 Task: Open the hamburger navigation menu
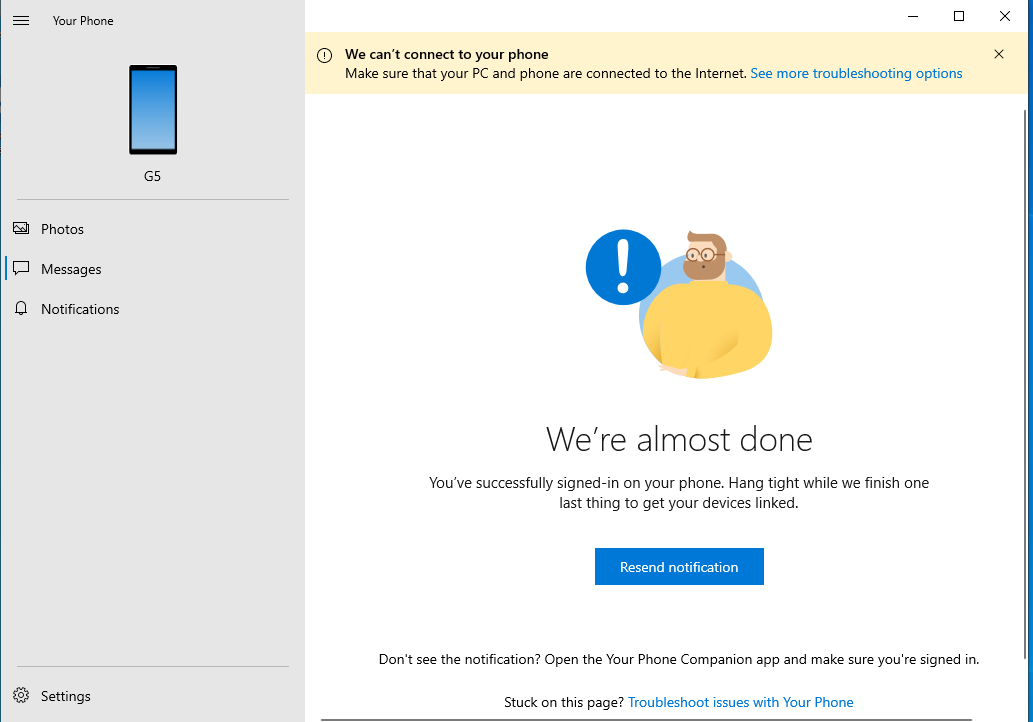[21, 21]
